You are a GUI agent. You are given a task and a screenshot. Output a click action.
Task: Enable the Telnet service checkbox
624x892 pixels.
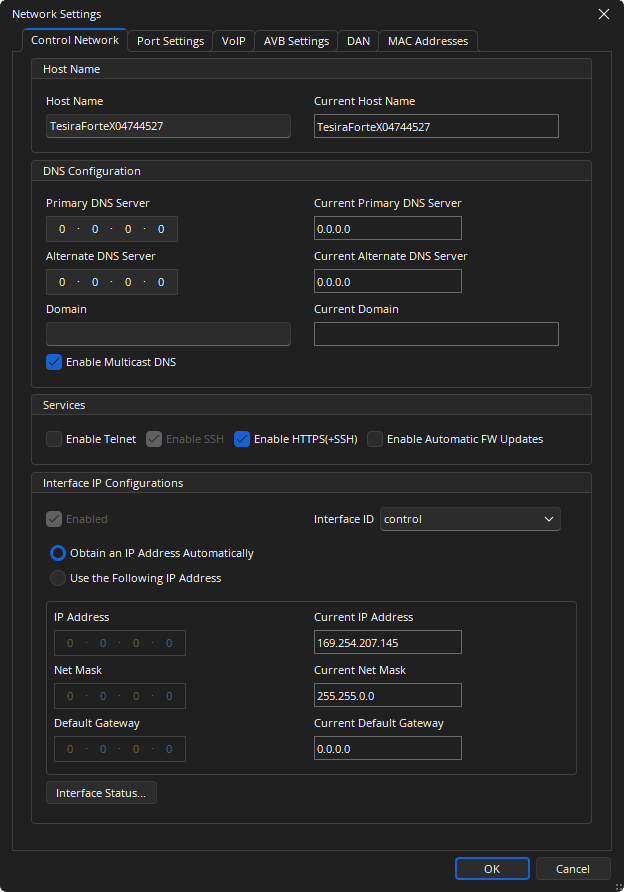(54, 439)
